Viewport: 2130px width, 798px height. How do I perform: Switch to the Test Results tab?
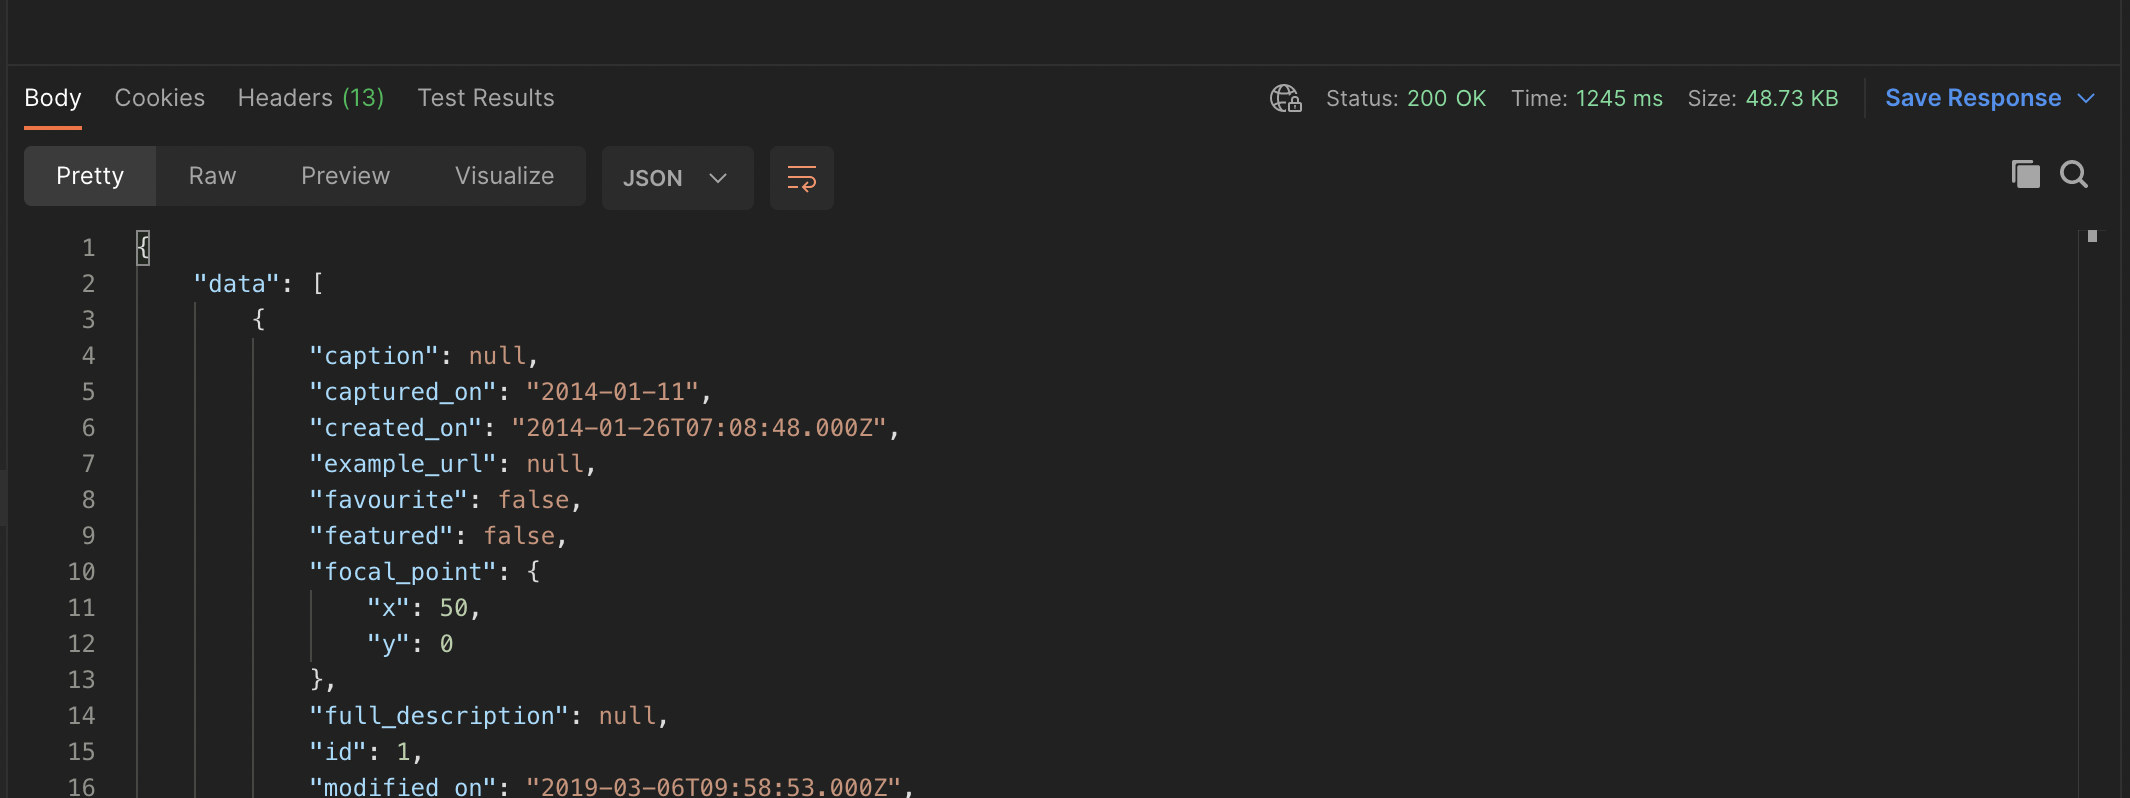[x=486, y=98]
